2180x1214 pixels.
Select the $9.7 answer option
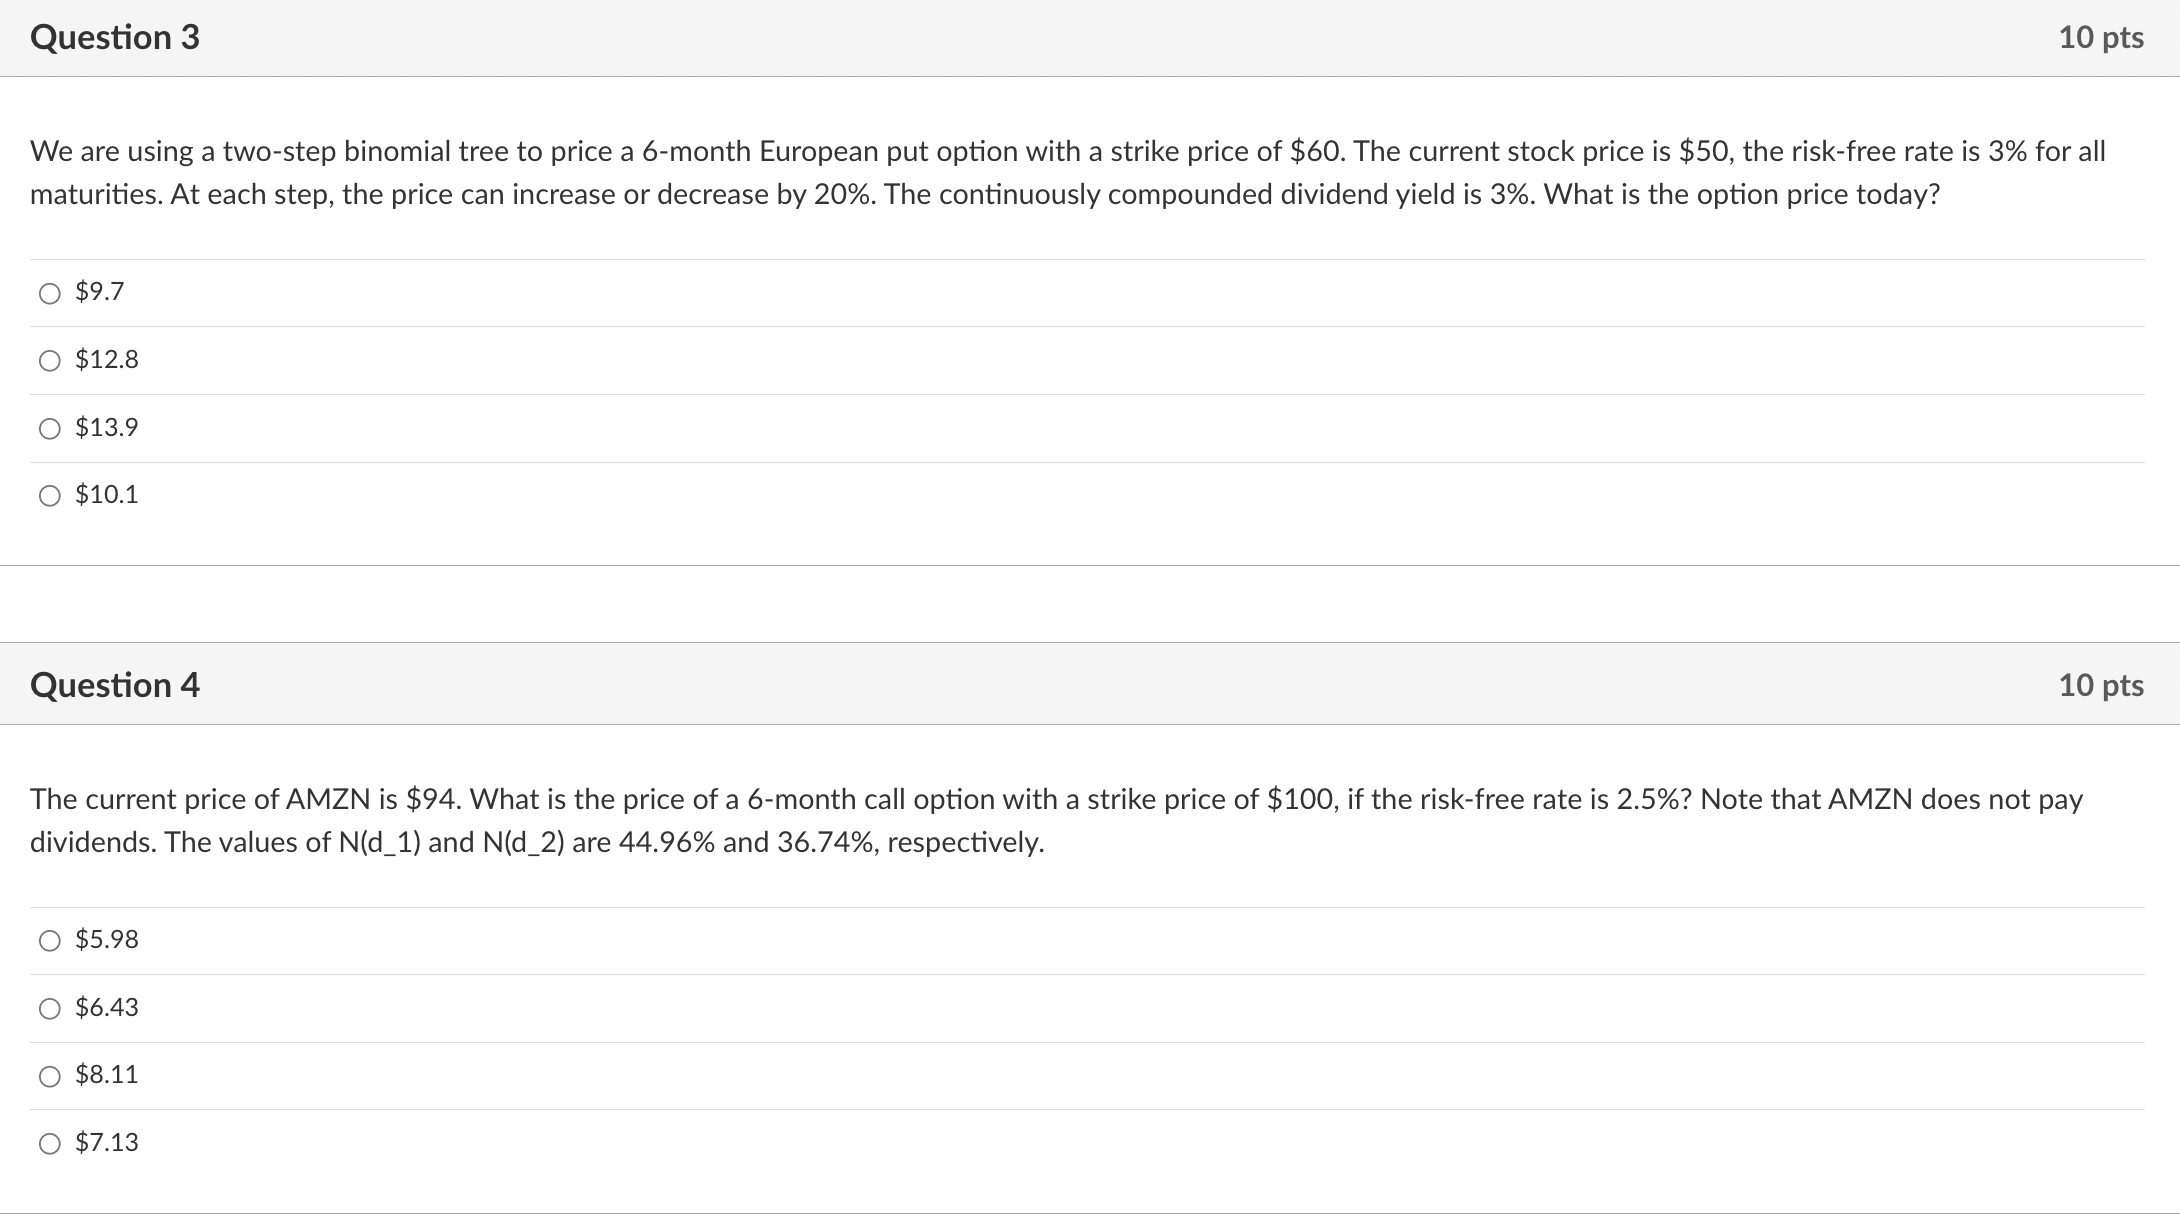point(49,293)
